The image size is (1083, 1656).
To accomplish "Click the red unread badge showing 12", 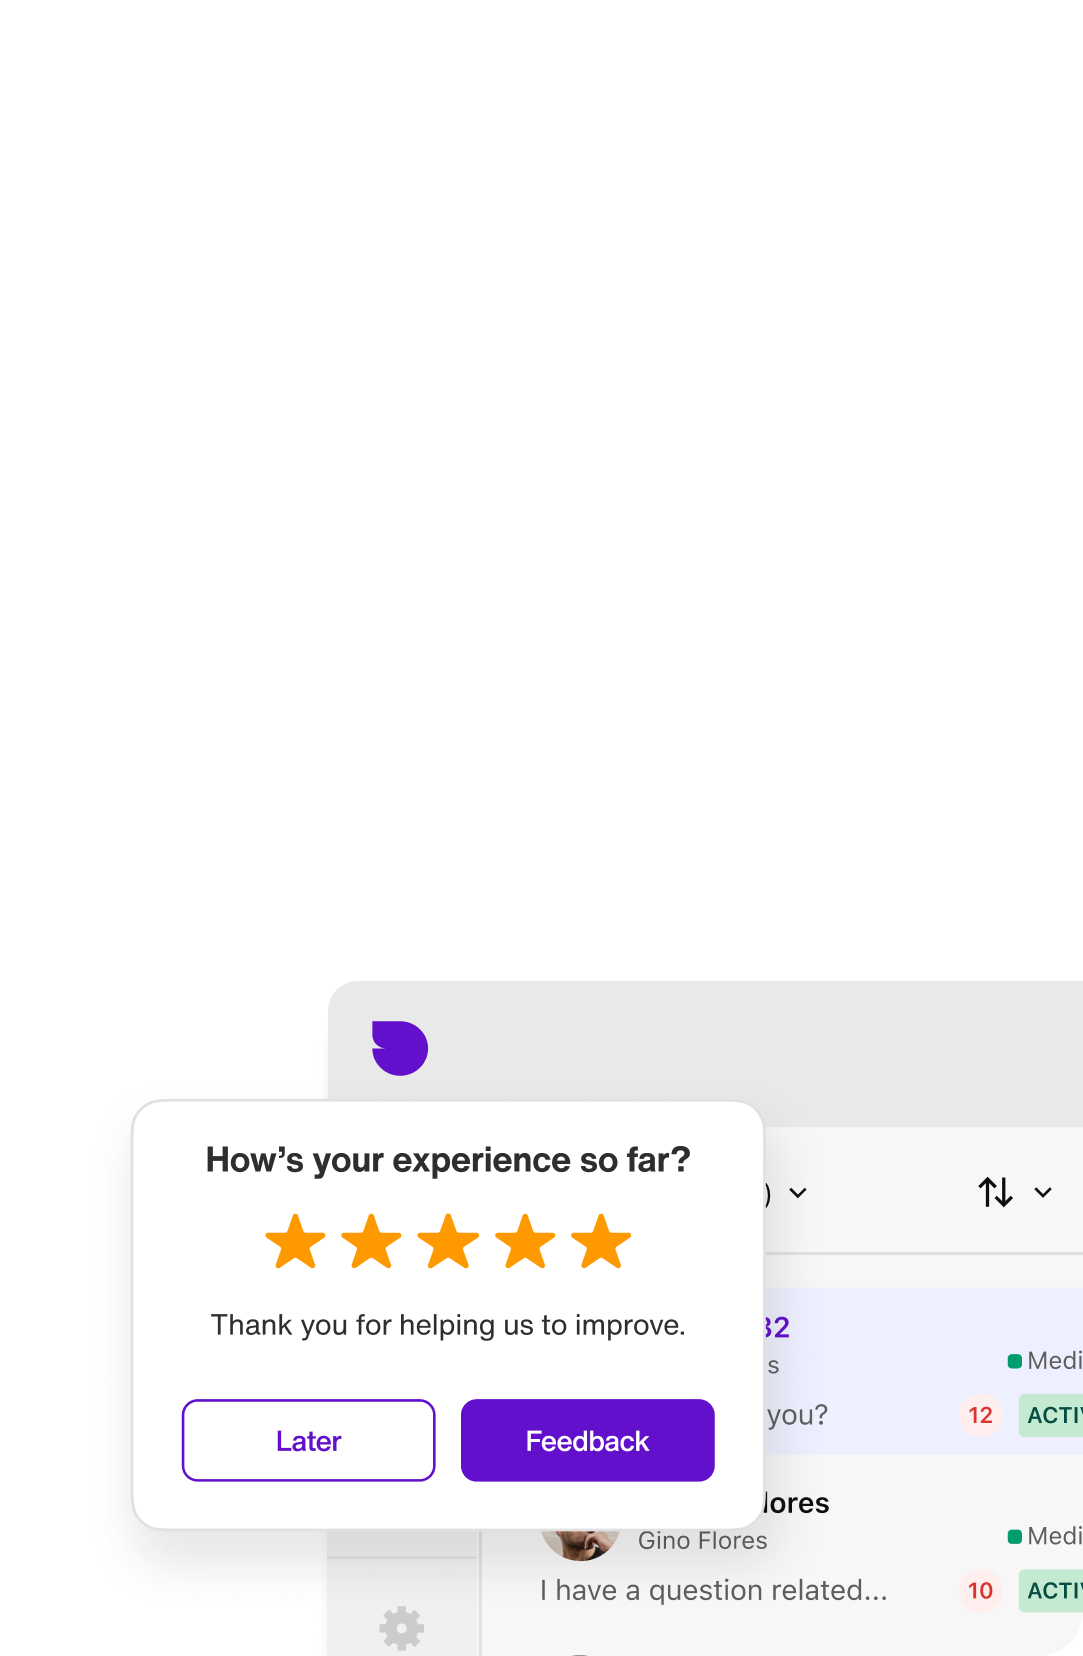I will [x=980, y=1415].
